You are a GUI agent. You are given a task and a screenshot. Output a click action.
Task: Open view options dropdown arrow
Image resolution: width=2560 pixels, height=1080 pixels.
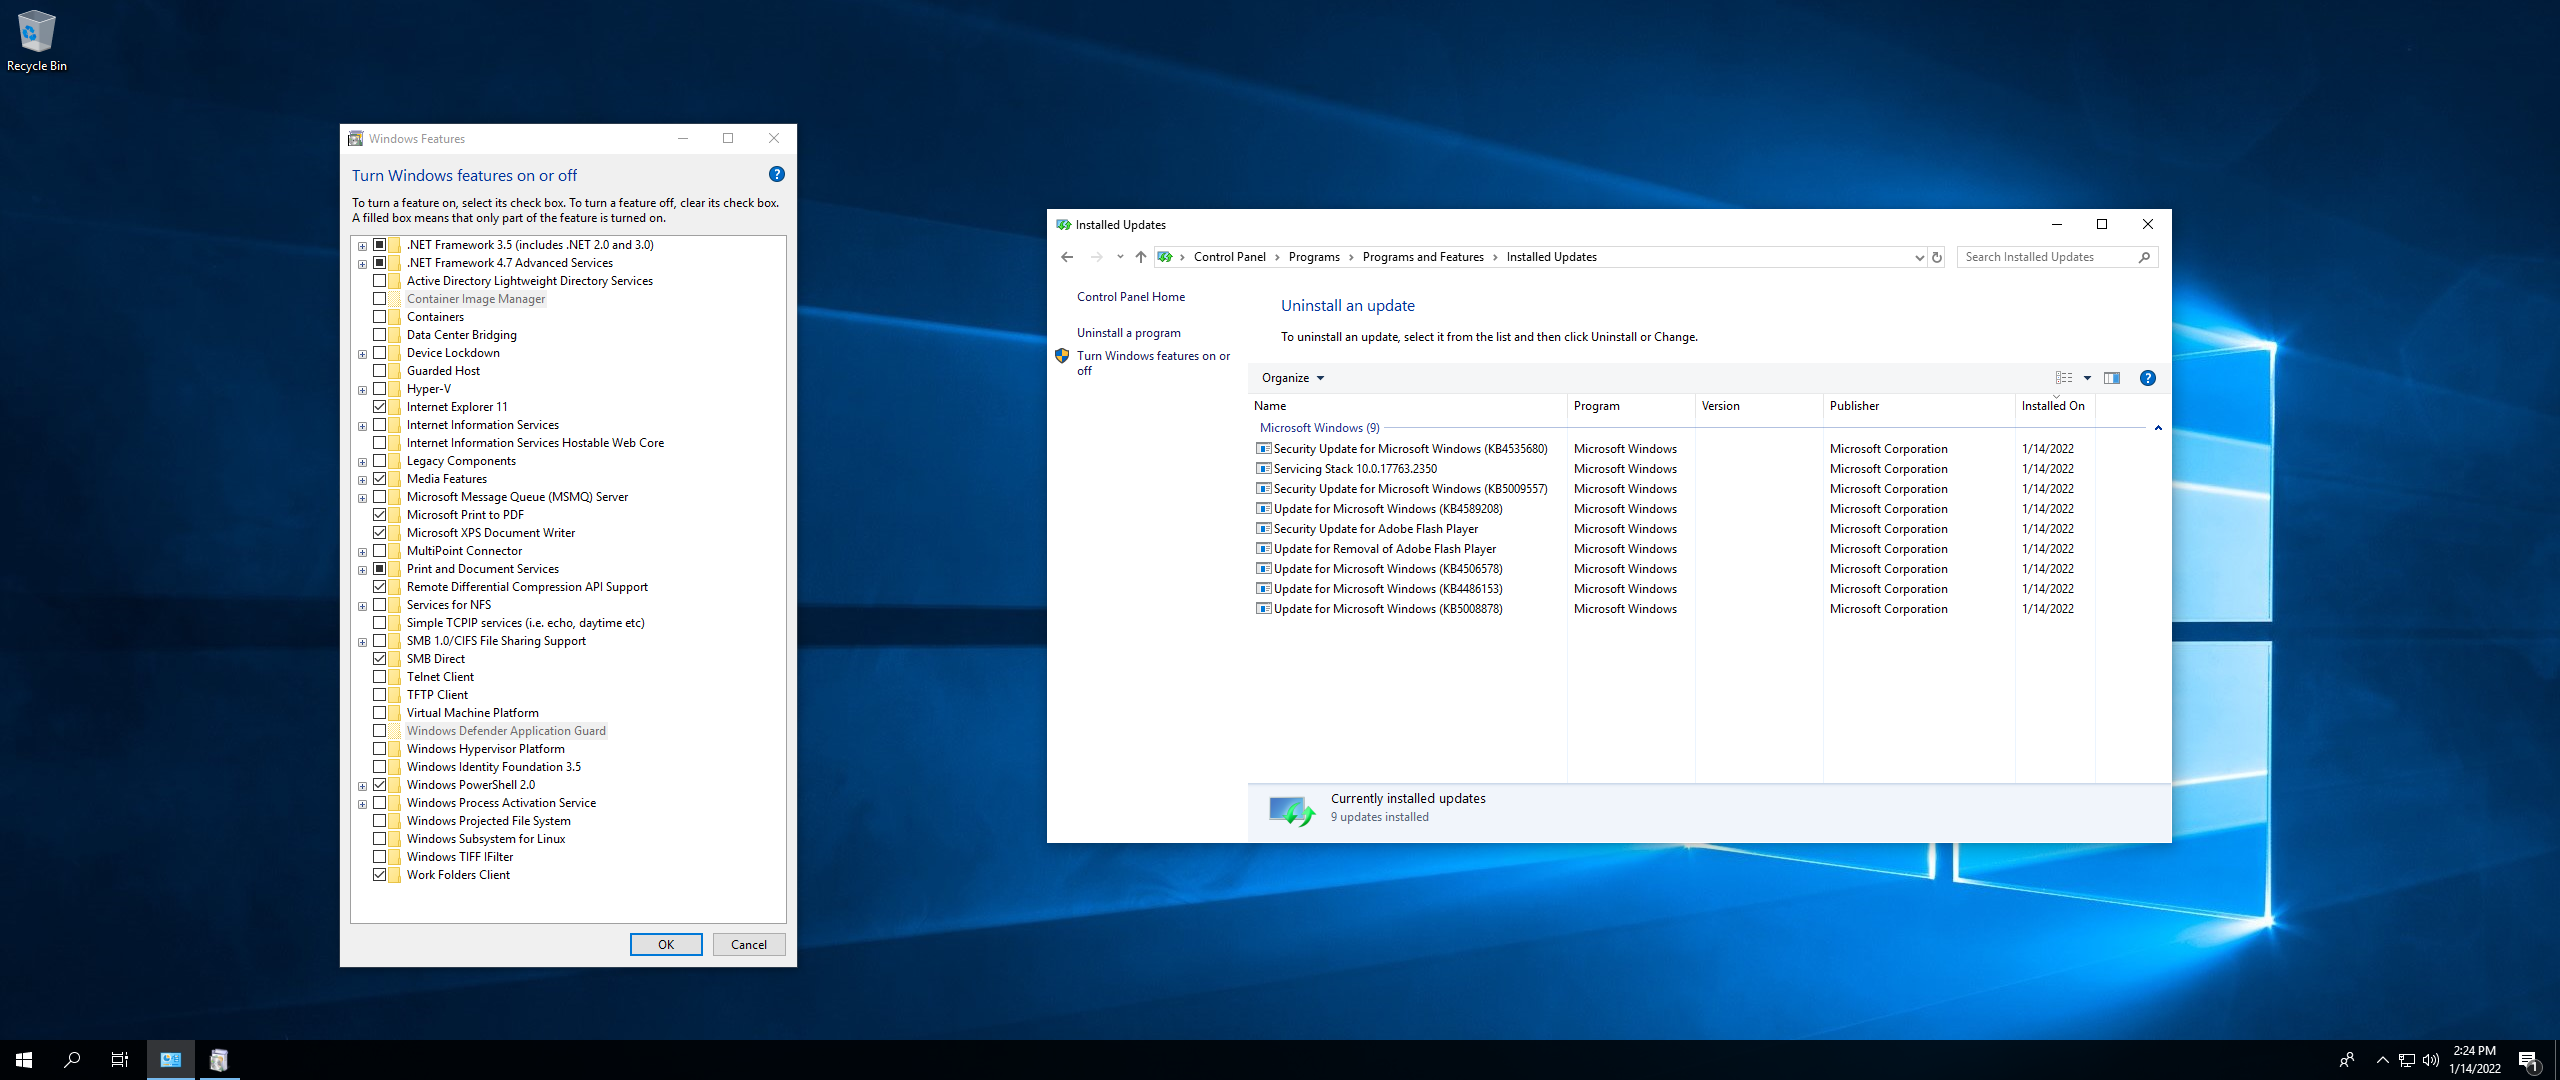pos(2087,378)
